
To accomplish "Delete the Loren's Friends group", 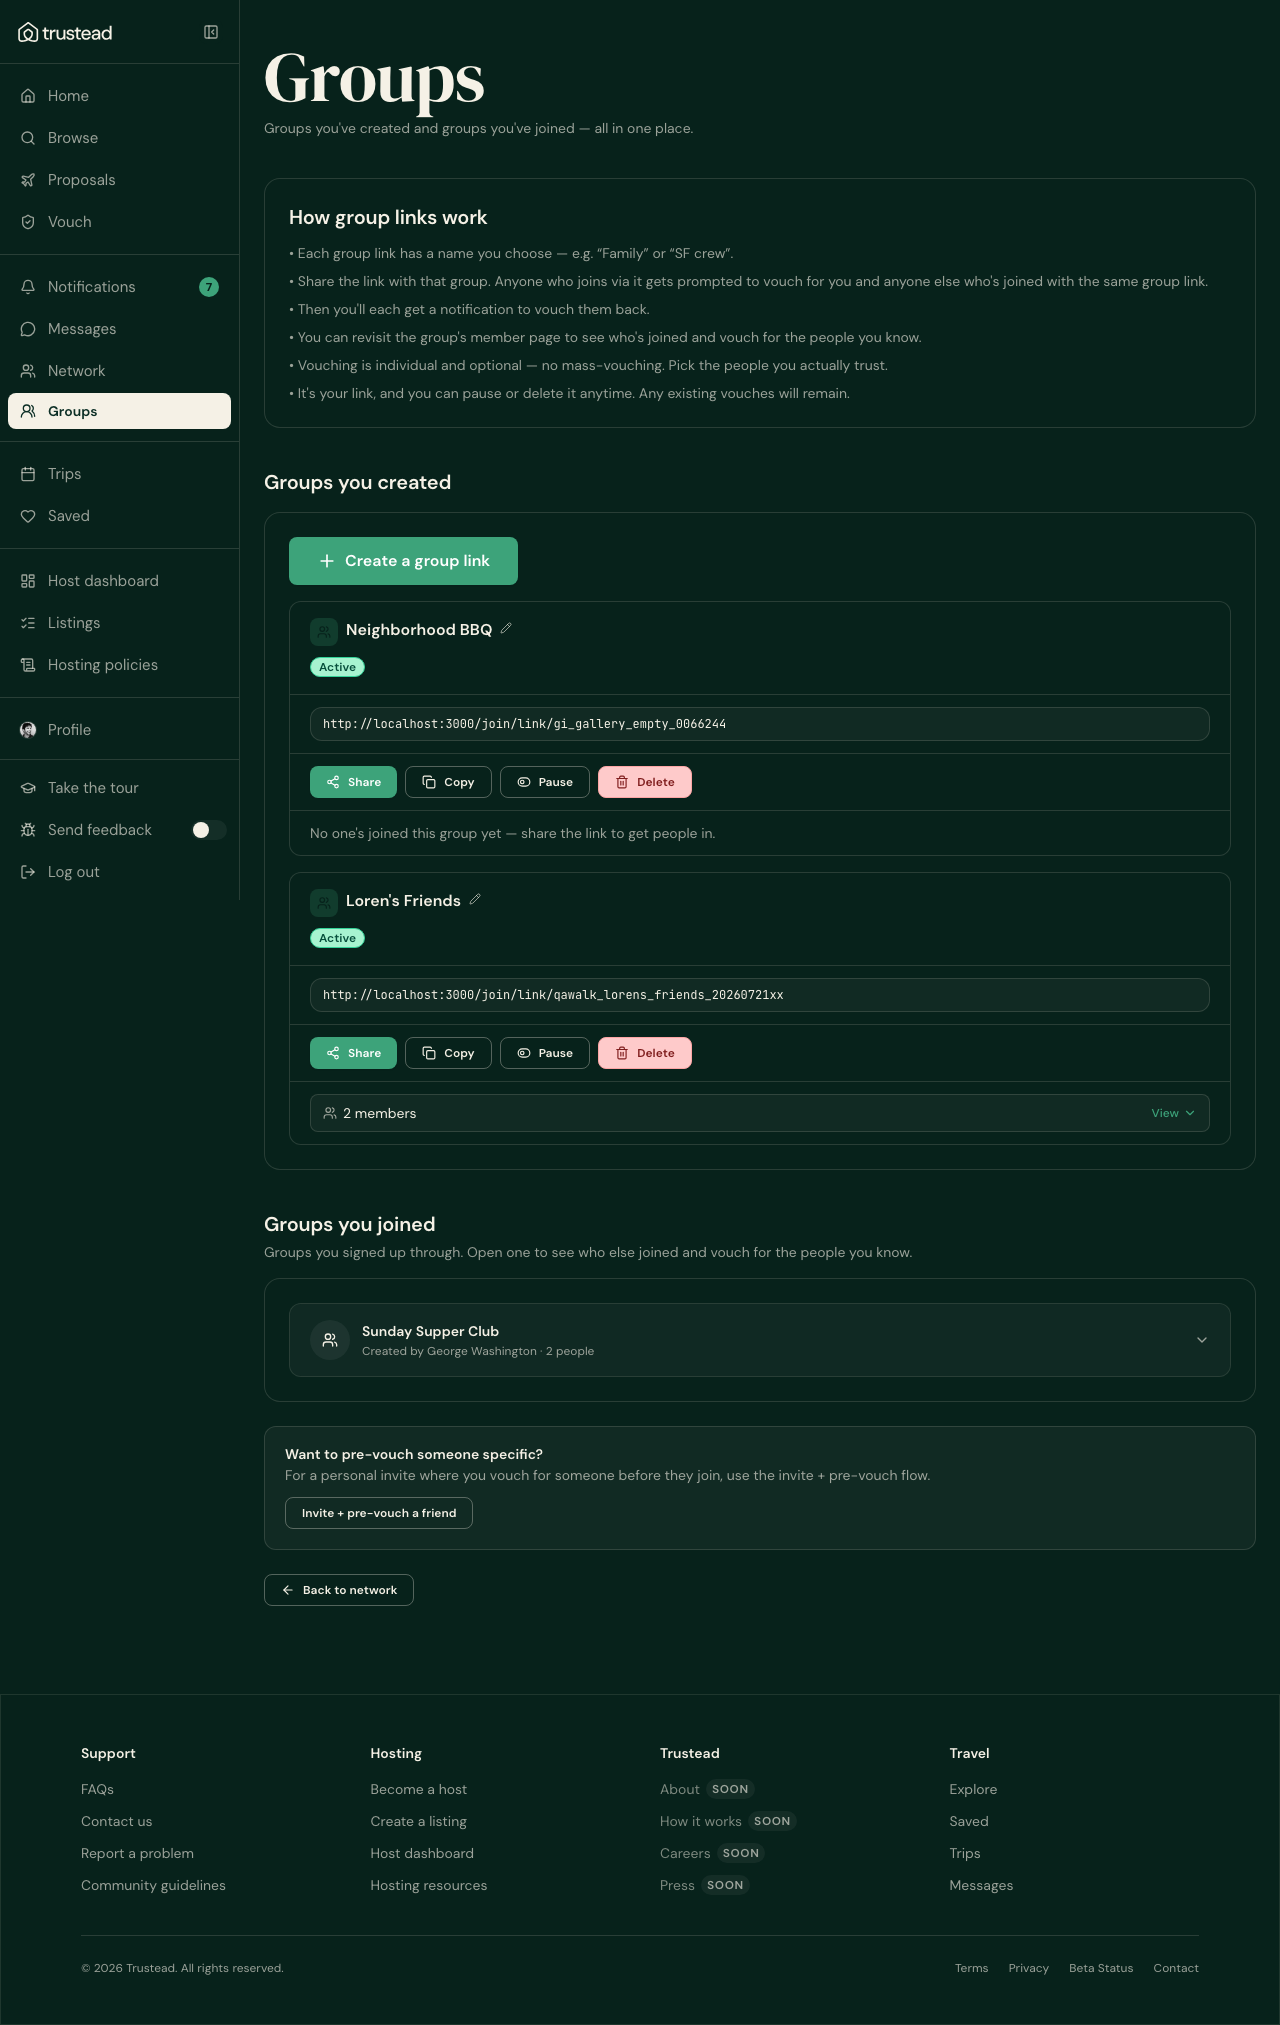I will 645,1053.
